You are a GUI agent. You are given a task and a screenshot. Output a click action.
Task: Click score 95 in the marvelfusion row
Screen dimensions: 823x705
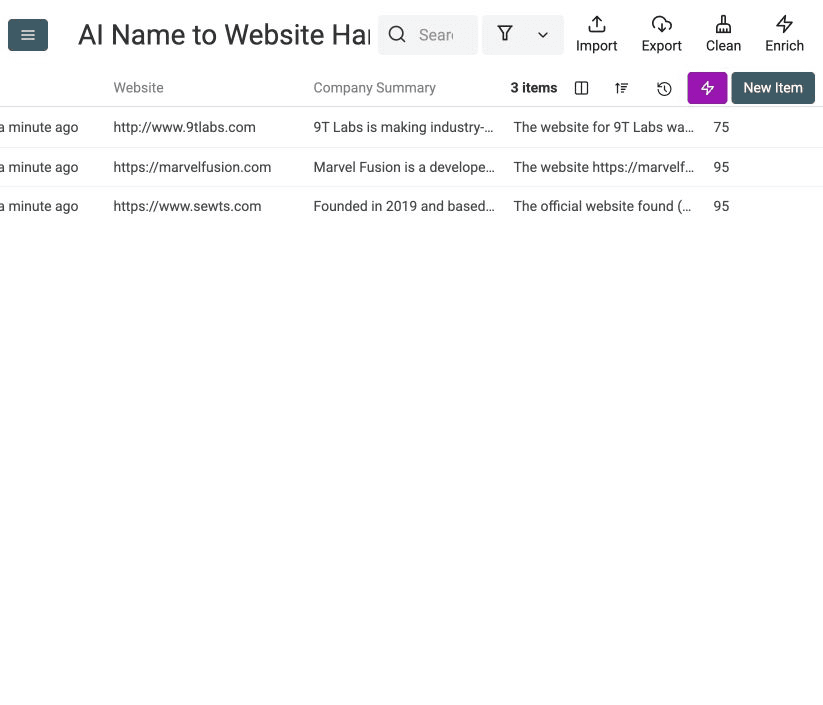tap(721, 167)
